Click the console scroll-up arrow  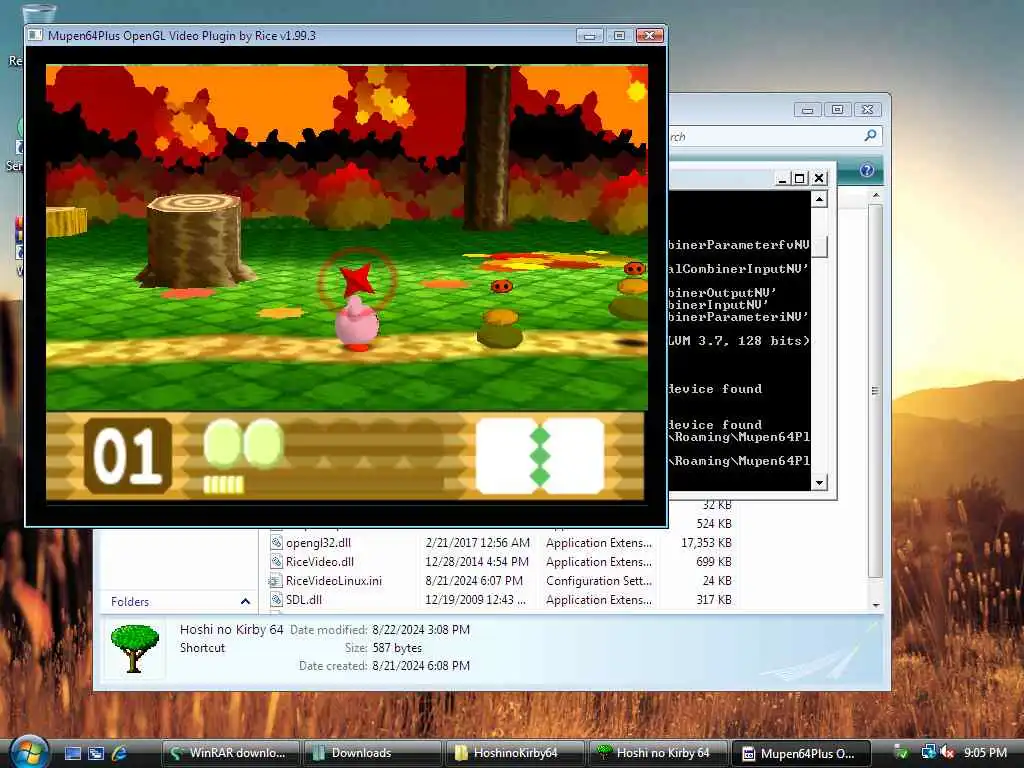(820, 199)
